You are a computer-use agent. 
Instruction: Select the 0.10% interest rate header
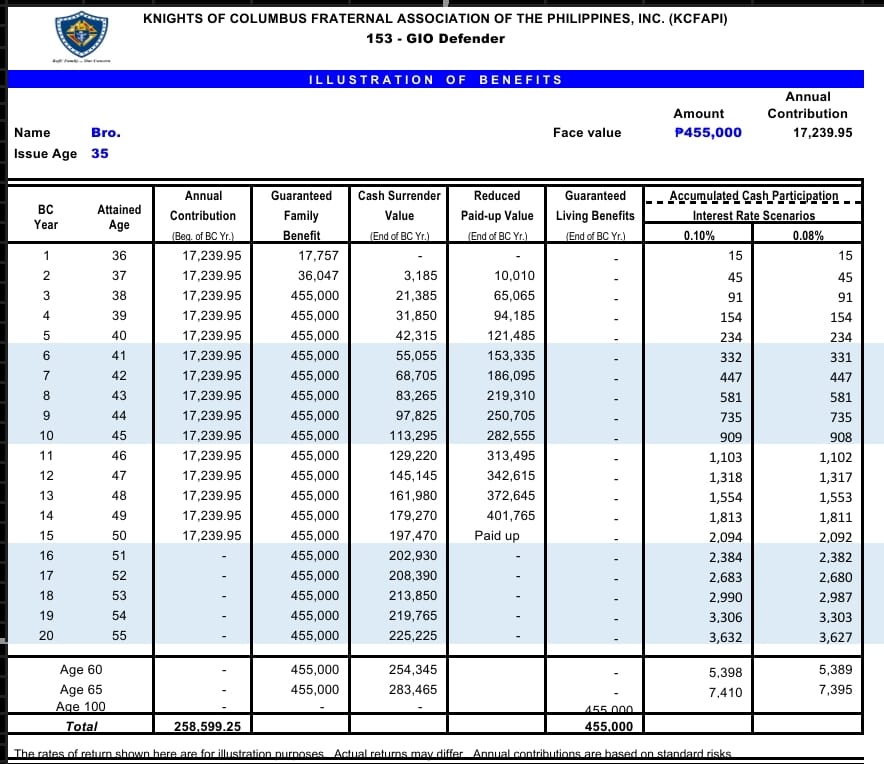pyautogui.click(x=699, y=236)
